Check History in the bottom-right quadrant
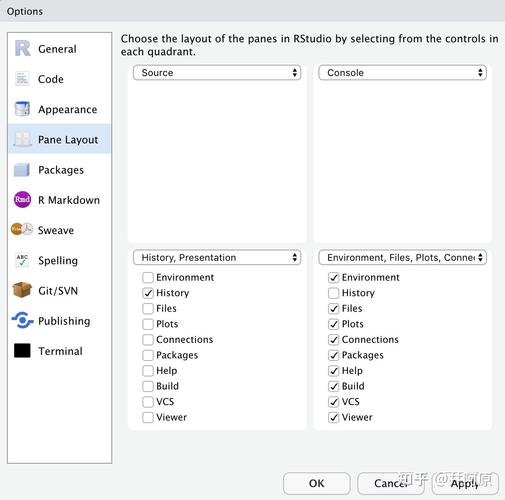505x500 pixels. tap(334, 293)
